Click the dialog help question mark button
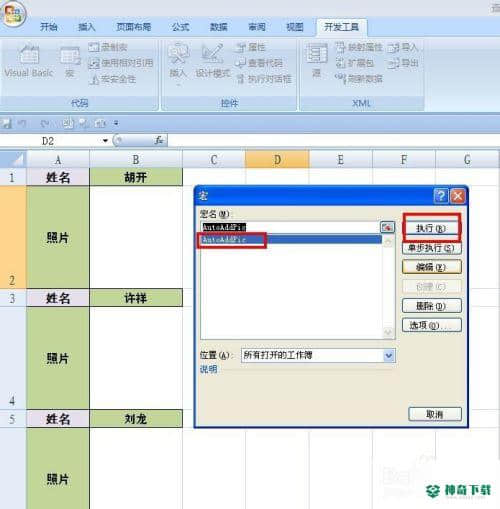The height and width of the screenshot is (509, 500). (x=441, y=196)
